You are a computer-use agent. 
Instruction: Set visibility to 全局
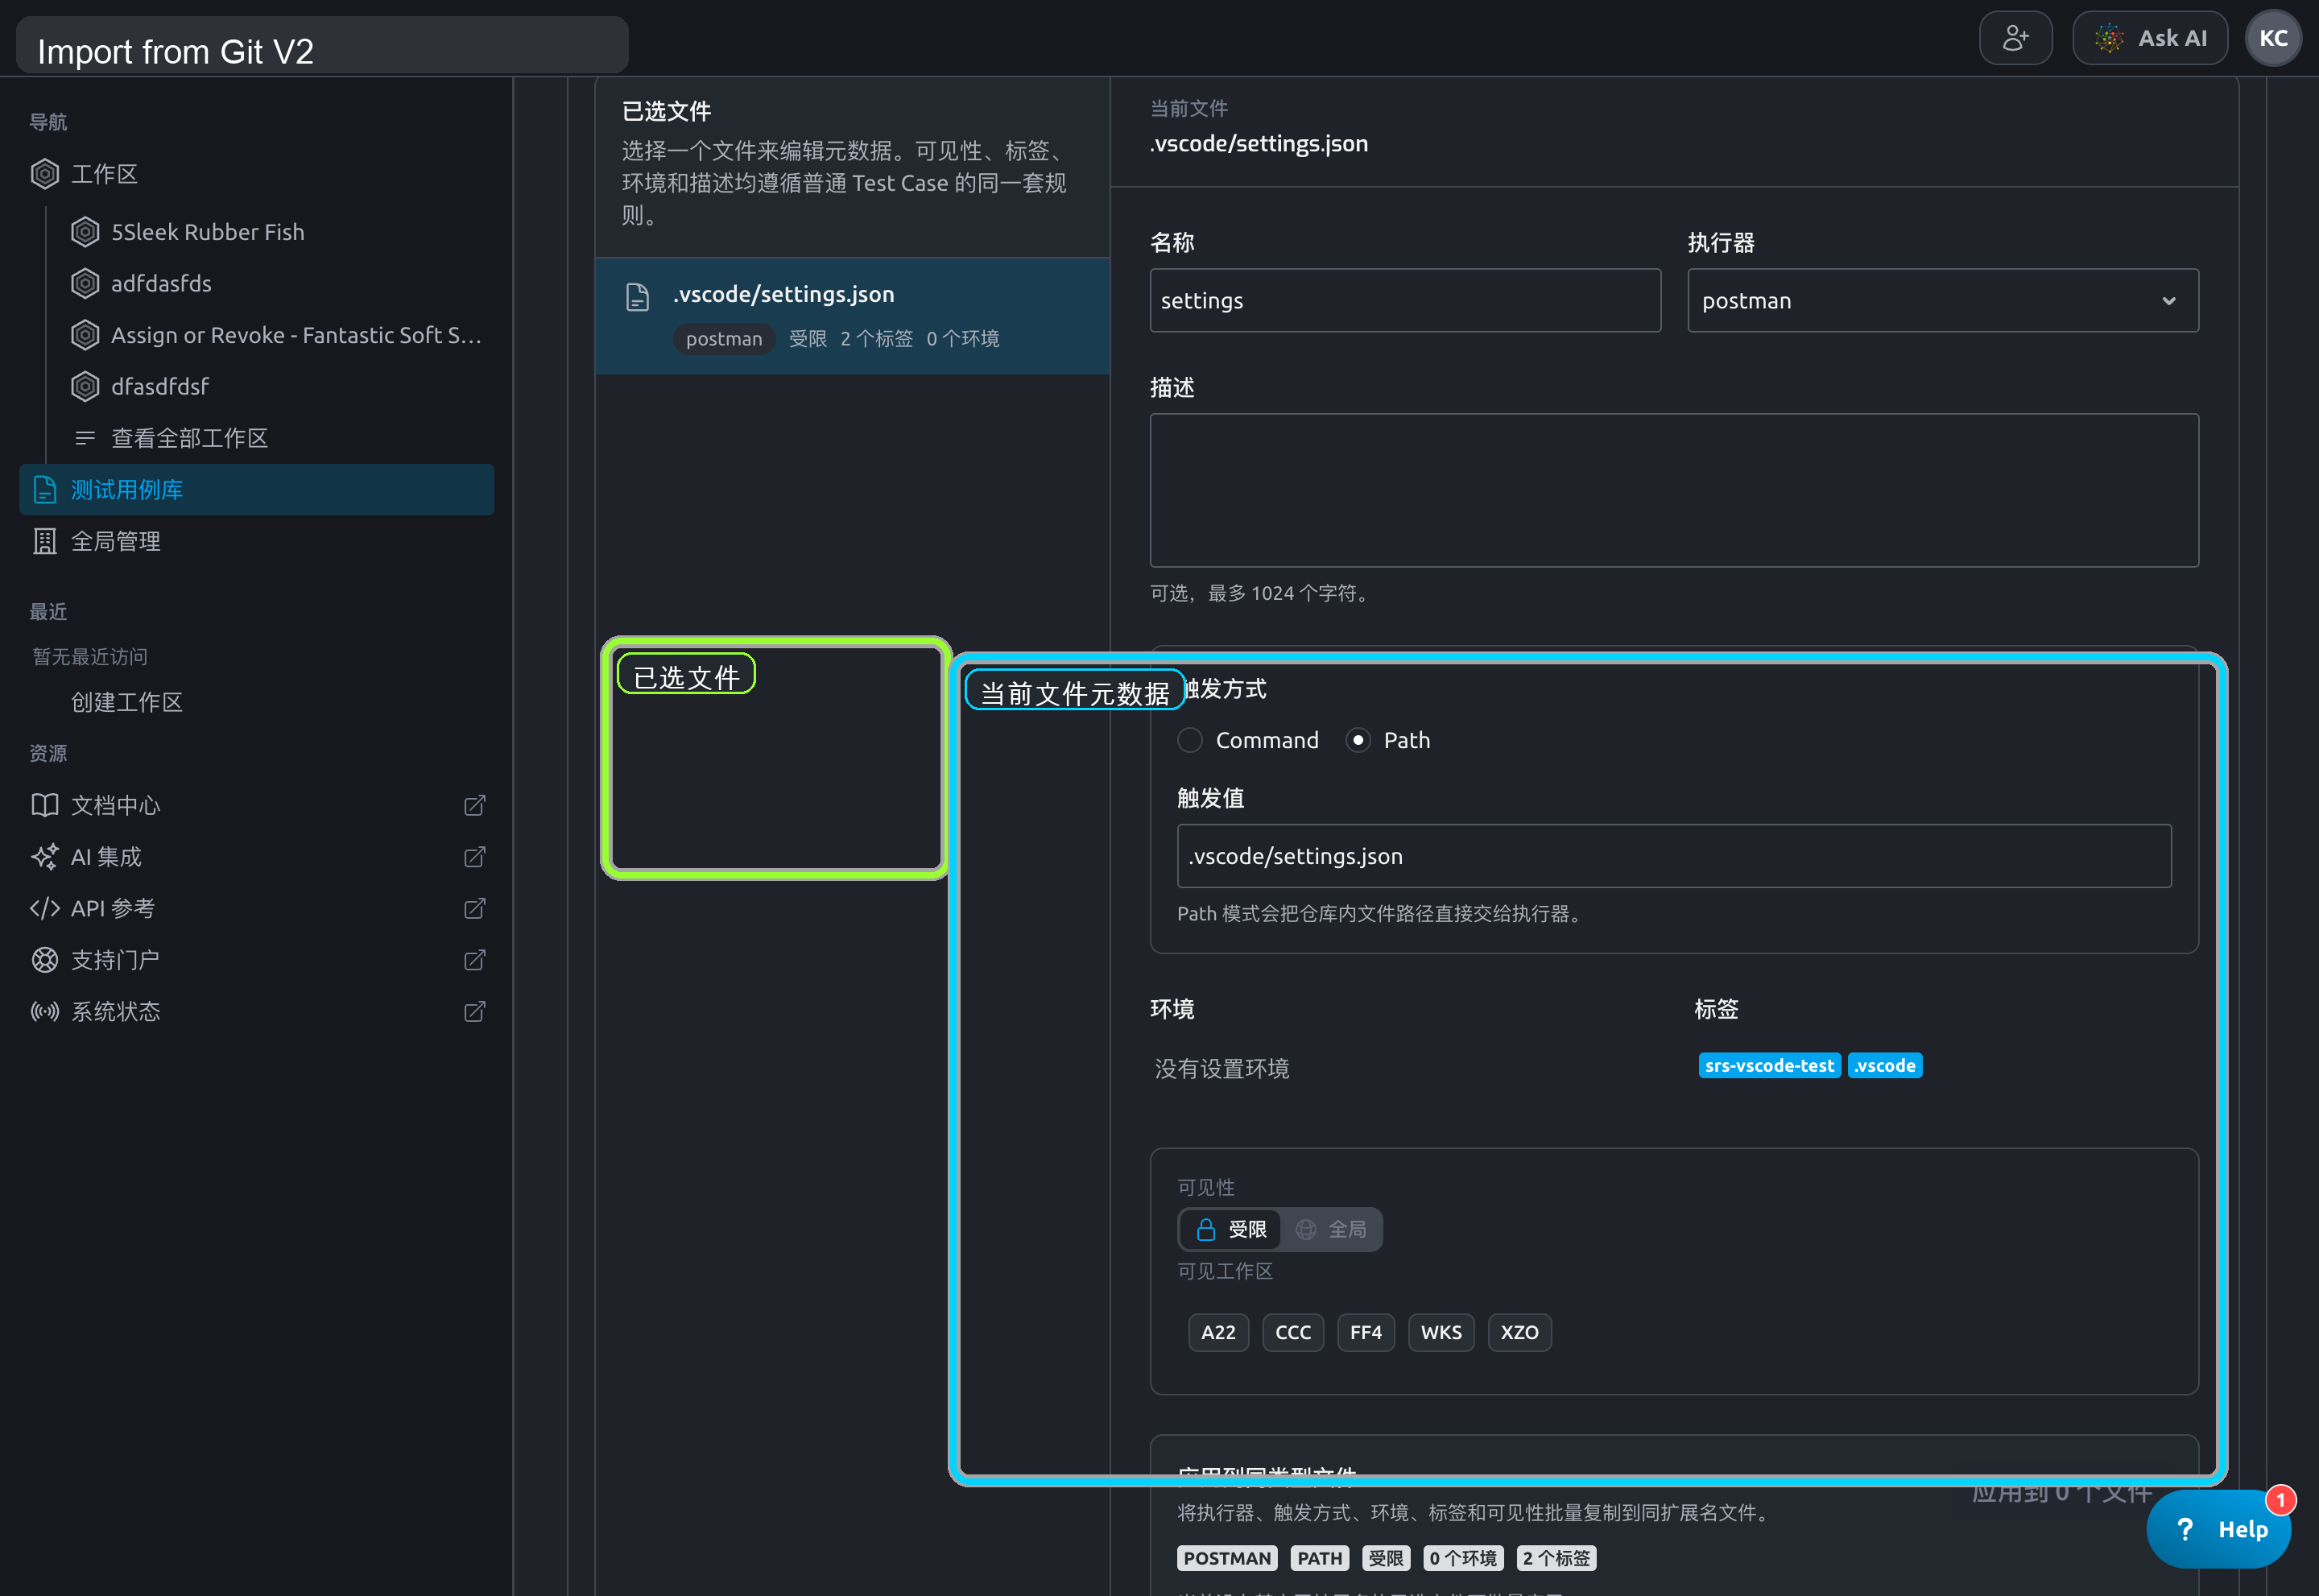point(1330,1229)
